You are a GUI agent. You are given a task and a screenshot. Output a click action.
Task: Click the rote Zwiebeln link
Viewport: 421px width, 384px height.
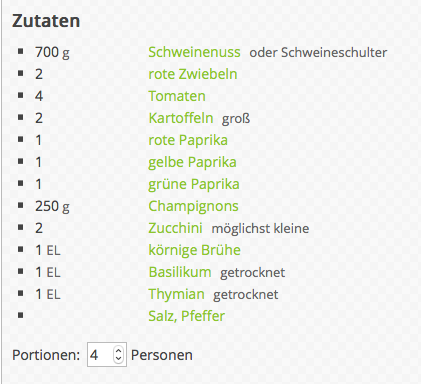pos(193,74)
